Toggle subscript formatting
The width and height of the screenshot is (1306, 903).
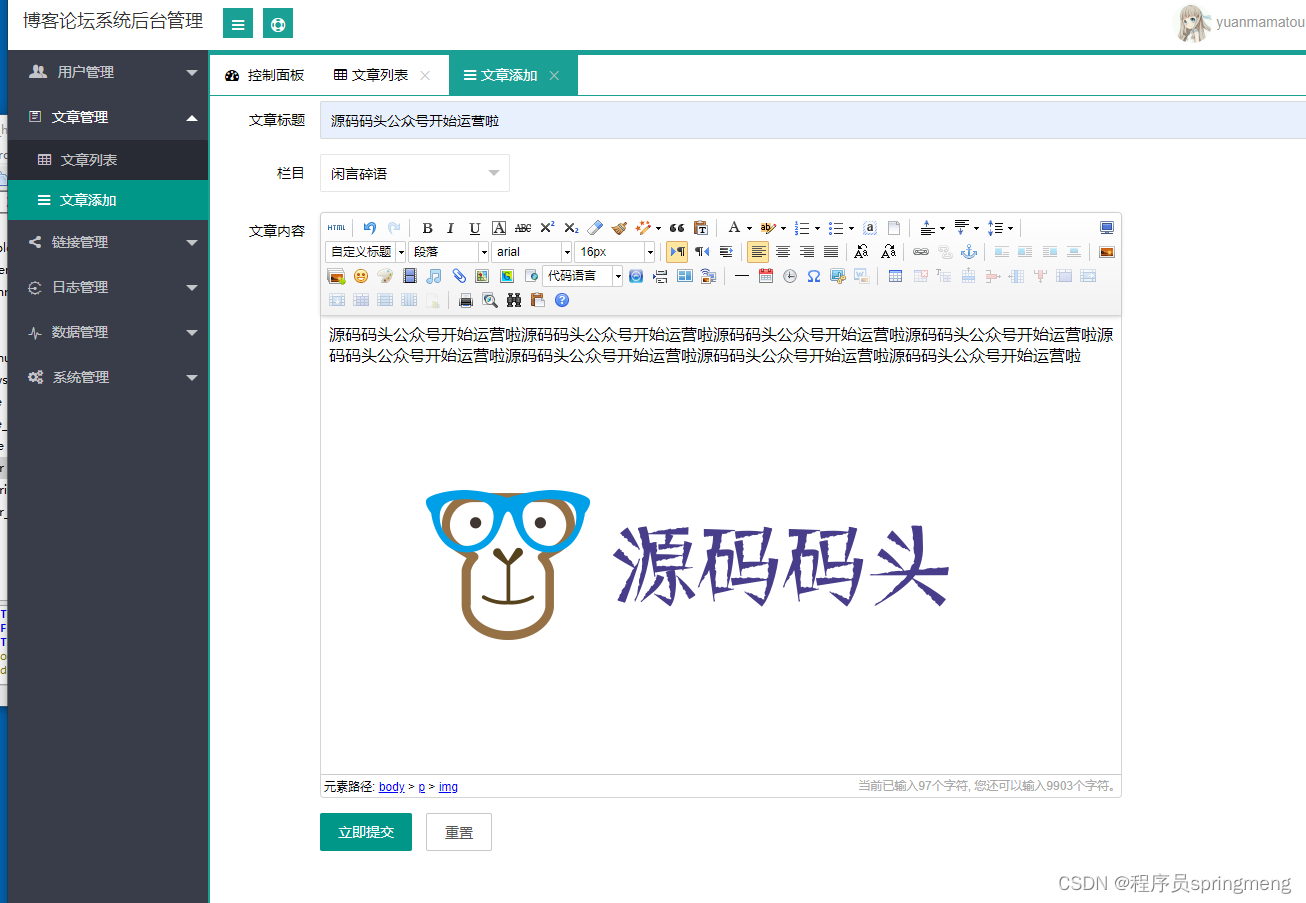pos(571,227)
